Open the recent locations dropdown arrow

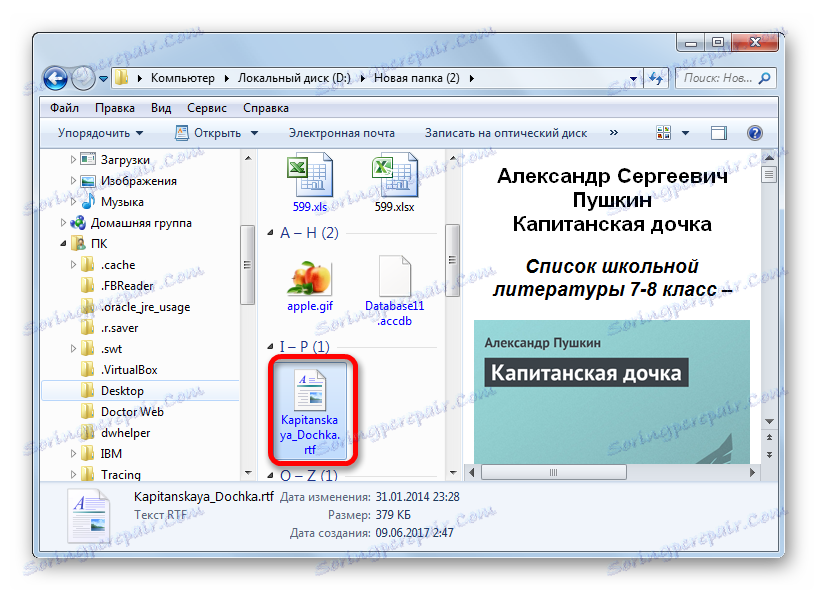pyautogui.click(x=103, y=79)
